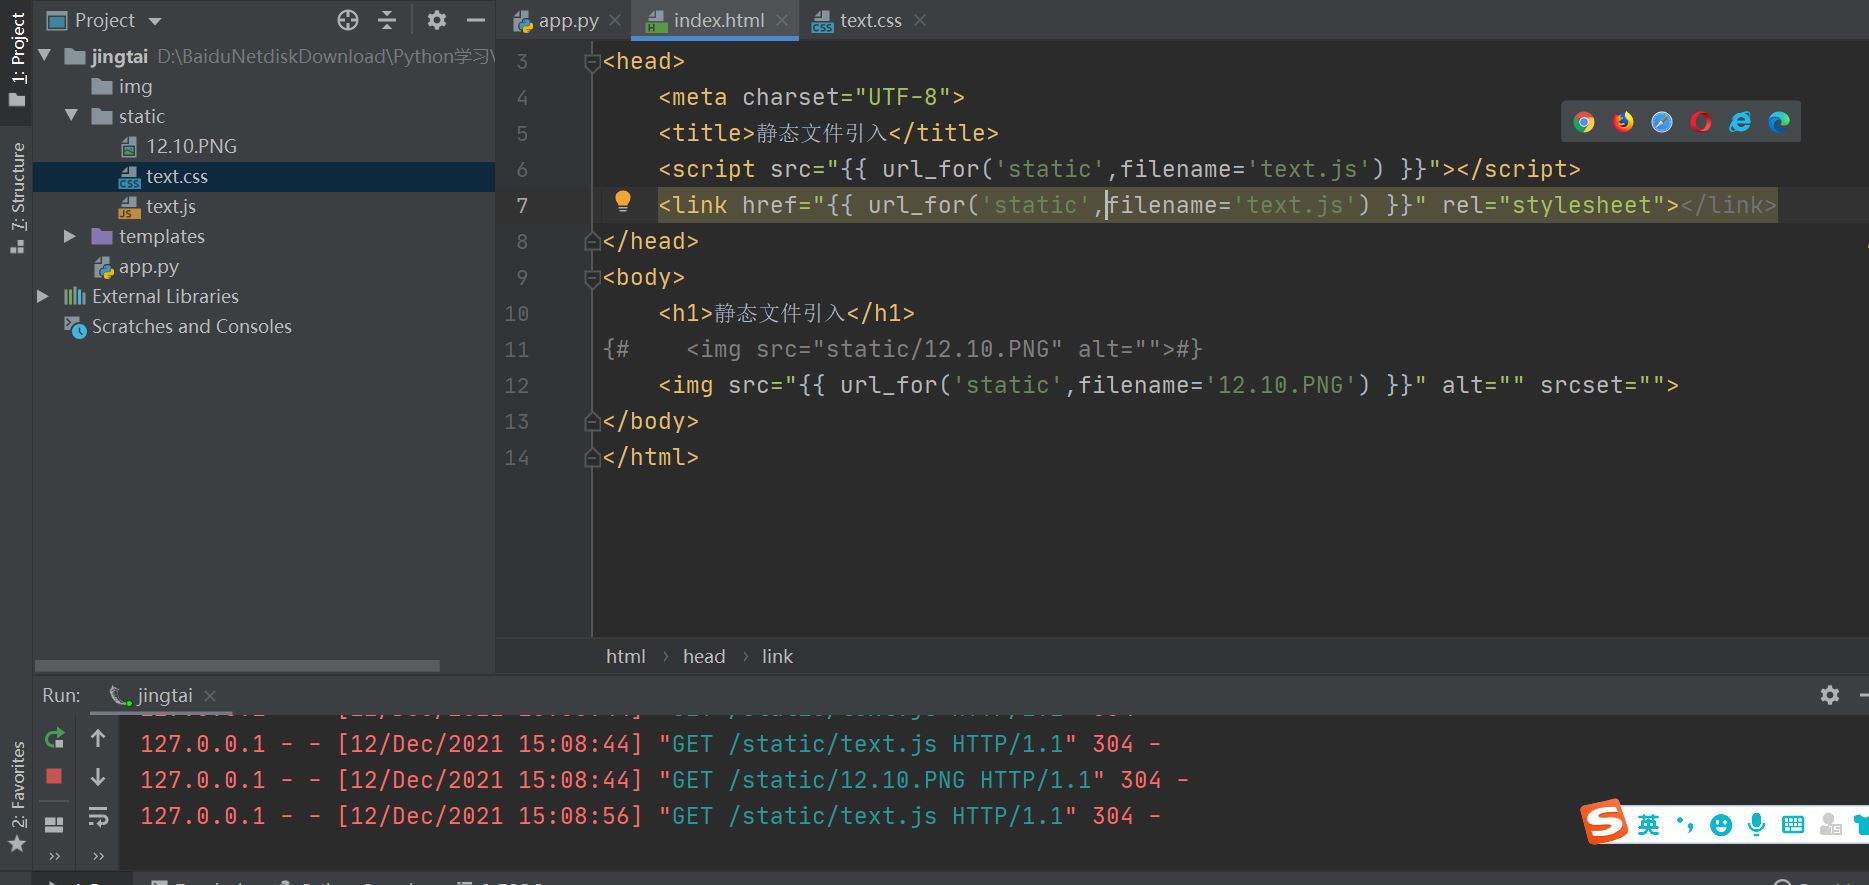This screenshot has width=1869, height=885.
Task: Click head breadcrumb
Action: (703, 656)
